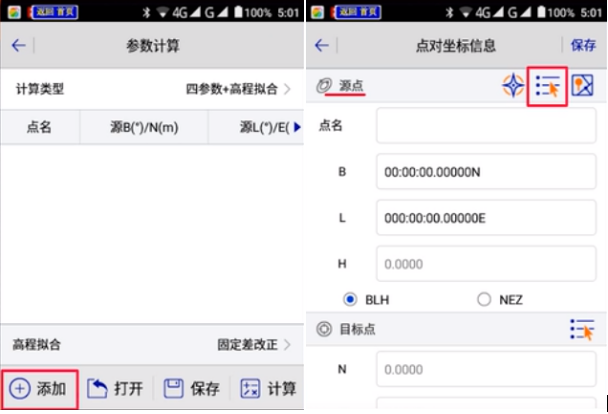Tap the back arrow on 参数计算 screen
This screenshot has width=608, height=414.
[18, 46]
